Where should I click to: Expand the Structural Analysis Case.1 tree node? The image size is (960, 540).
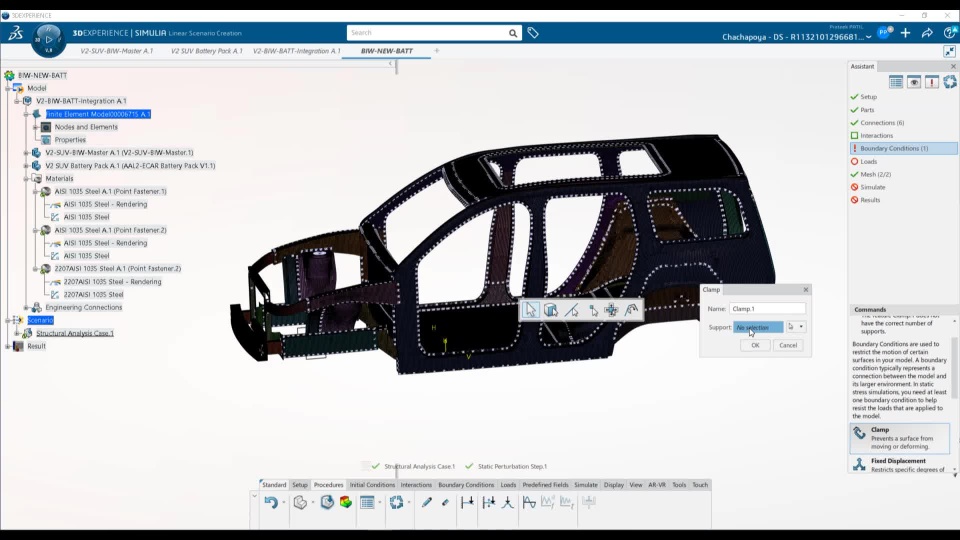[x=17, y=333]
